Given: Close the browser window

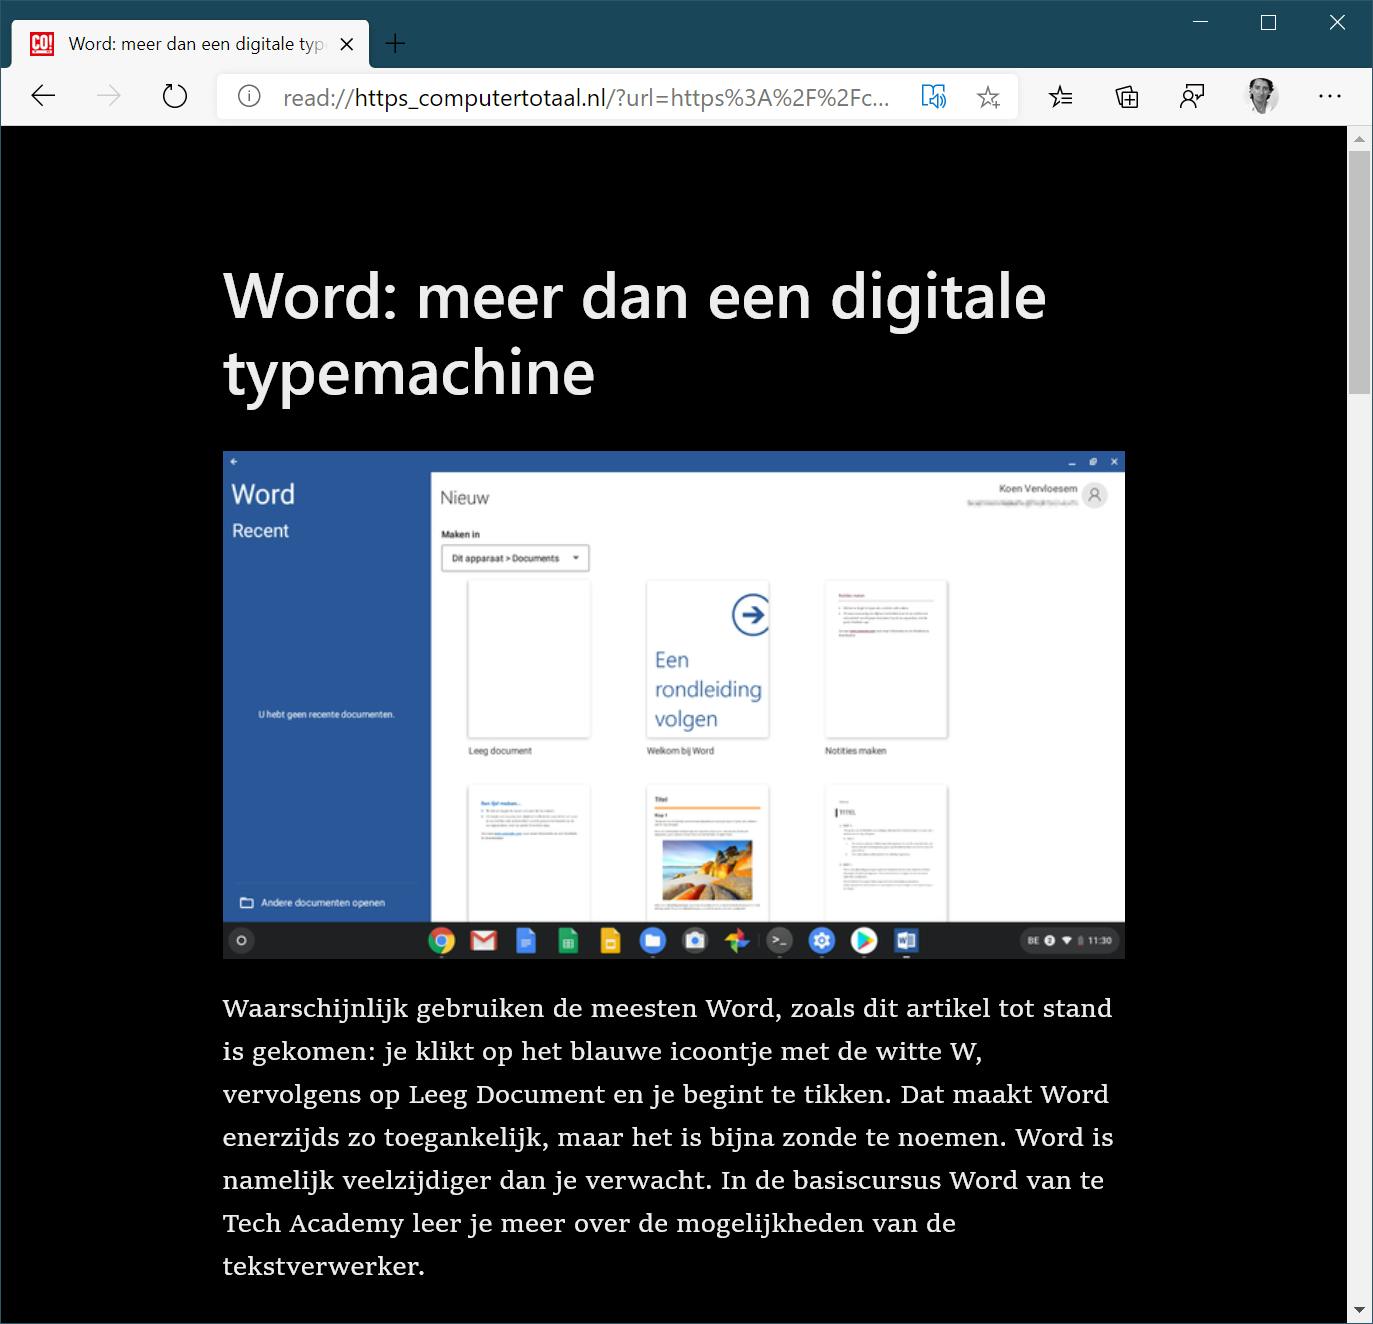Looking at the screenshot, I should pyautogui.click(x=1337, y=22).
